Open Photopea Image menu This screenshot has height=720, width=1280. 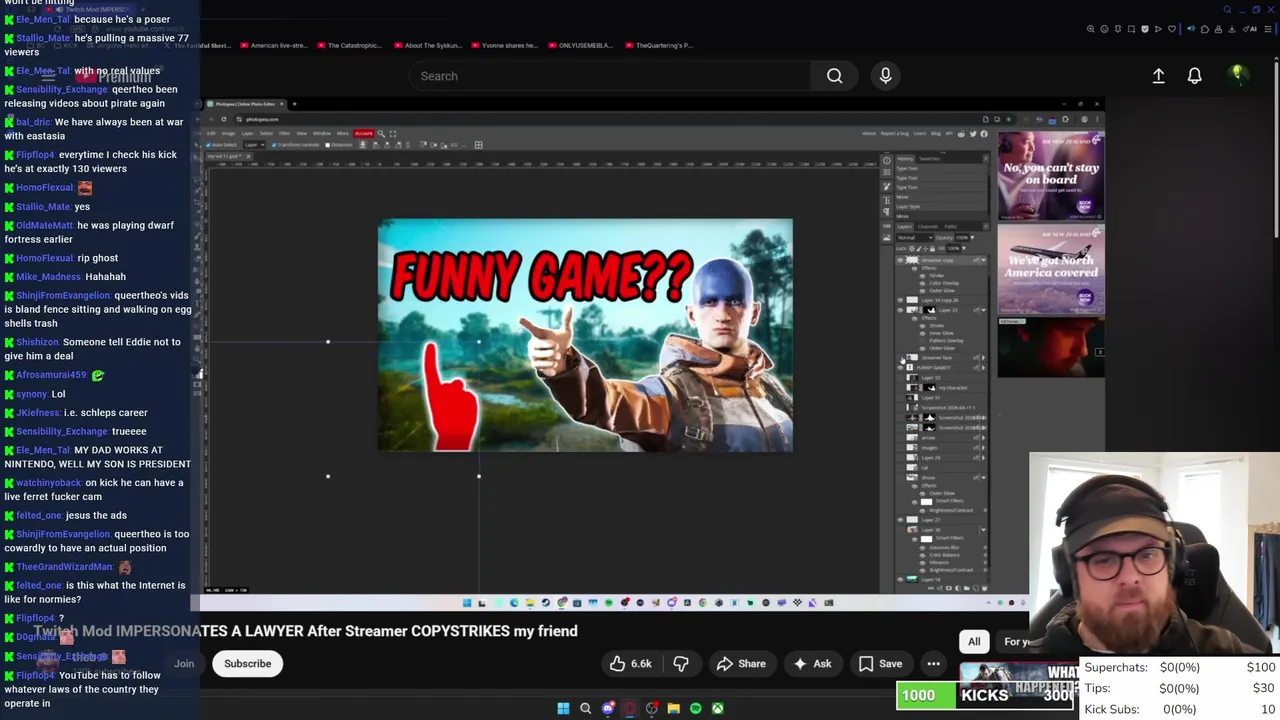(x=228, y=133)
